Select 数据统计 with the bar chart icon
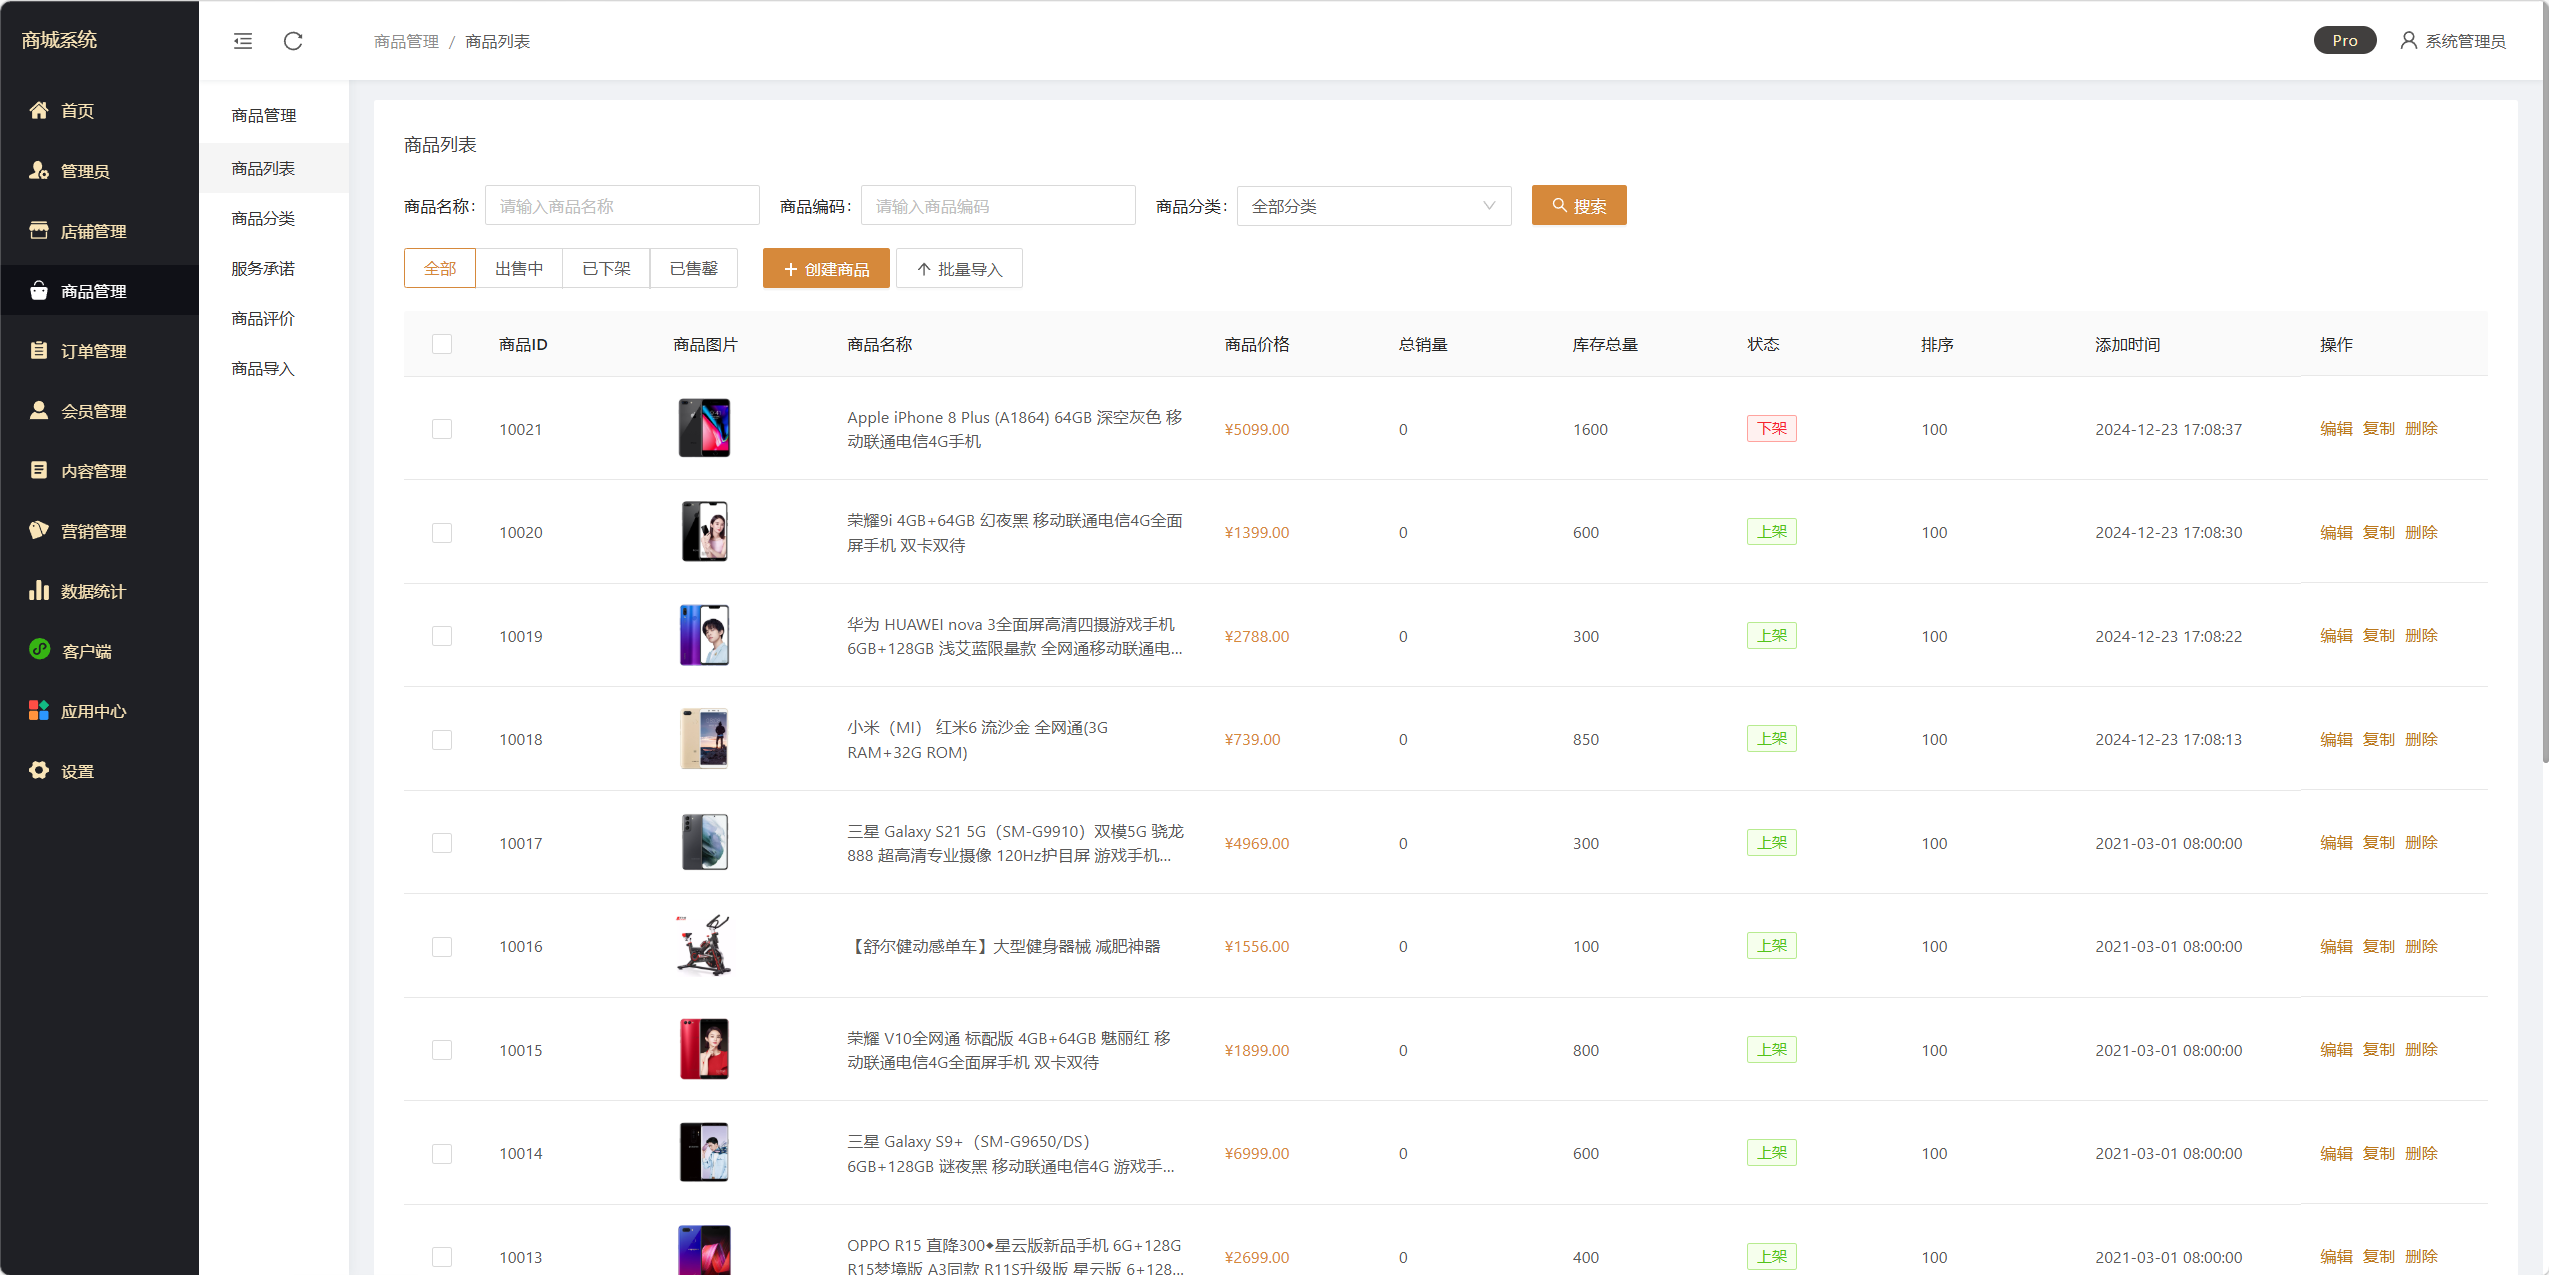2549x1275 pixels. pyautogui.click(x=39, y=590)
